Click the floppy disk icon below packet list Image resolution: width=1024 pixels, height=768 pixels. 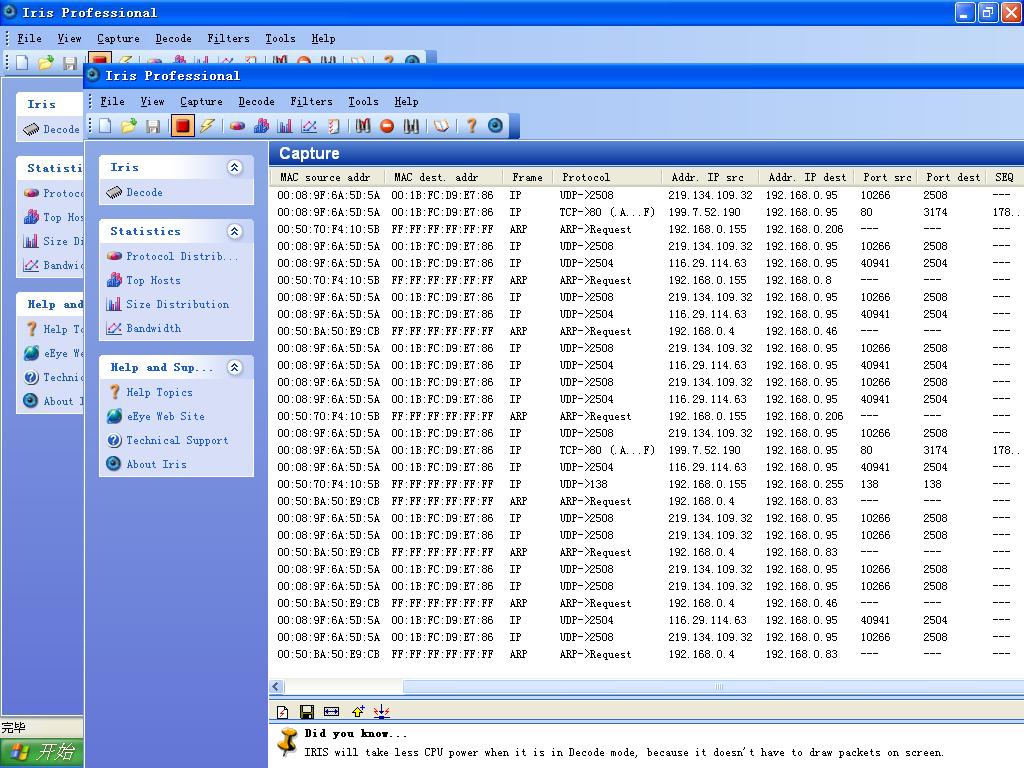307,712
